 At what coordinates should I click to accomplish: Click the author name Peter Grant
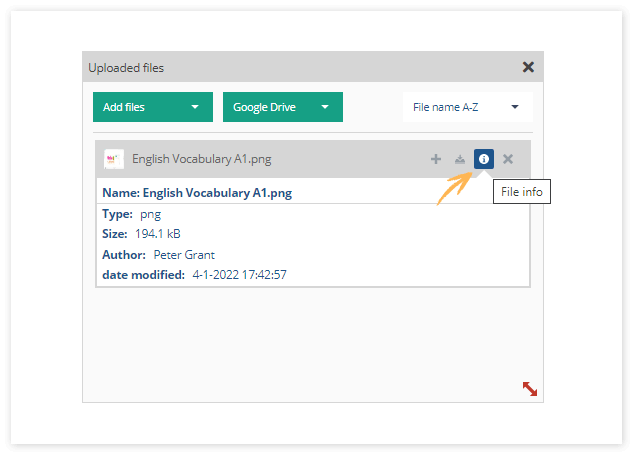184,255
